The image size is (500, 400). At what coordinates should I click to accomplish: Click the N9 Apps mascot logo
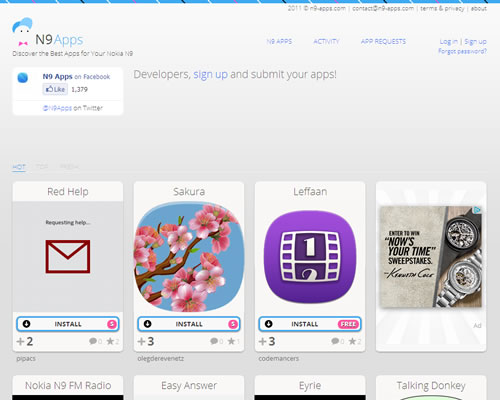coord(22,32)
